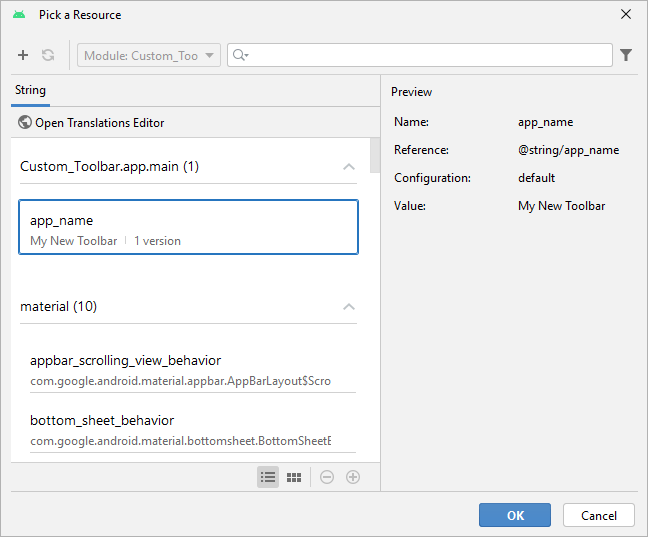Select the String tab
Image resolution: width=648 pixels, height=537 pixels.
click(x=30, y=90)
